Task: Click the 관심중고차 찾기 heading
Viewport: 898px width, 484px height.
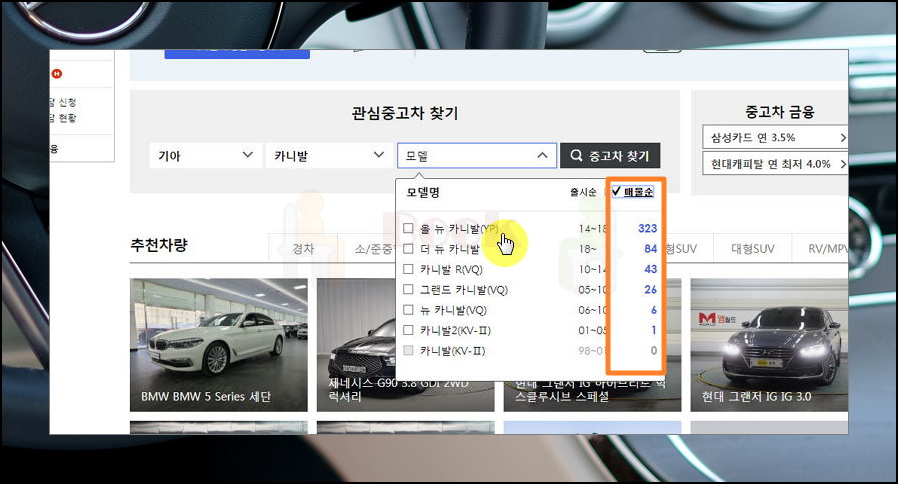Action: click(405, 113)
